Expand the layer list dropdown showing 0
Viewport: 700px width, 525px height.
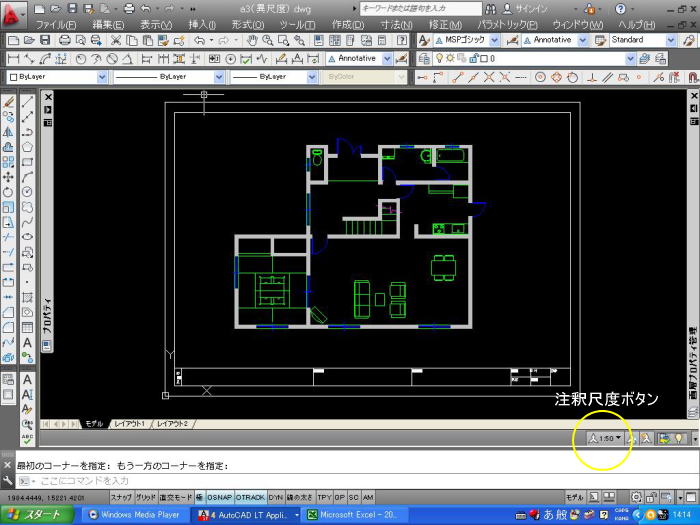(x=630, y=58)
